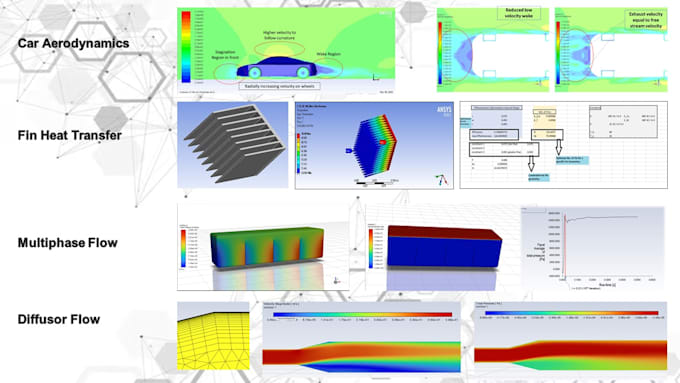Click the diffusor velocity magnitude color bar
680x383 pixels.
[x=363, y=314]
